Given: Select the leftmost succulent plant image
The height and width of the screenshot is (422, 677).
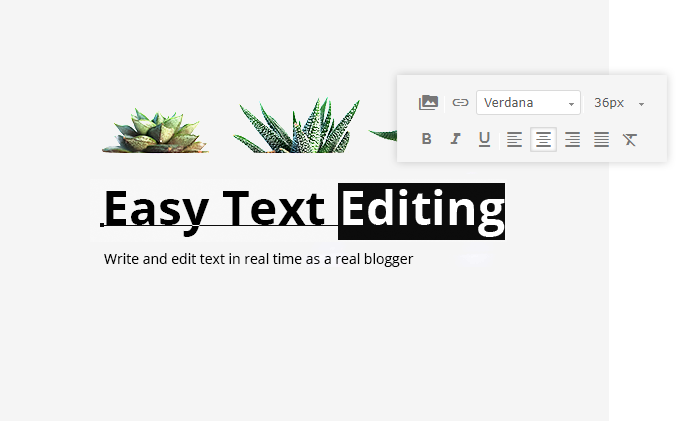Looking at the screenshot, I should click(x=155, y=131).
